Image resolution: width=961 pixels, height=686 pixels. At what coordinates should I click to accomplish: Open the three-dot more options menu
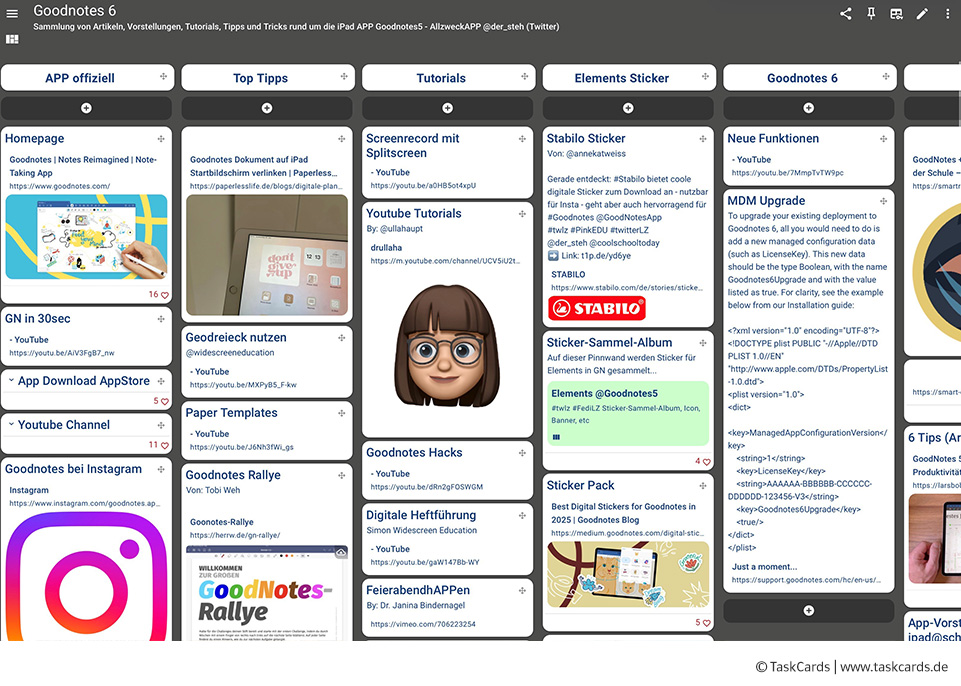point(947,13)
